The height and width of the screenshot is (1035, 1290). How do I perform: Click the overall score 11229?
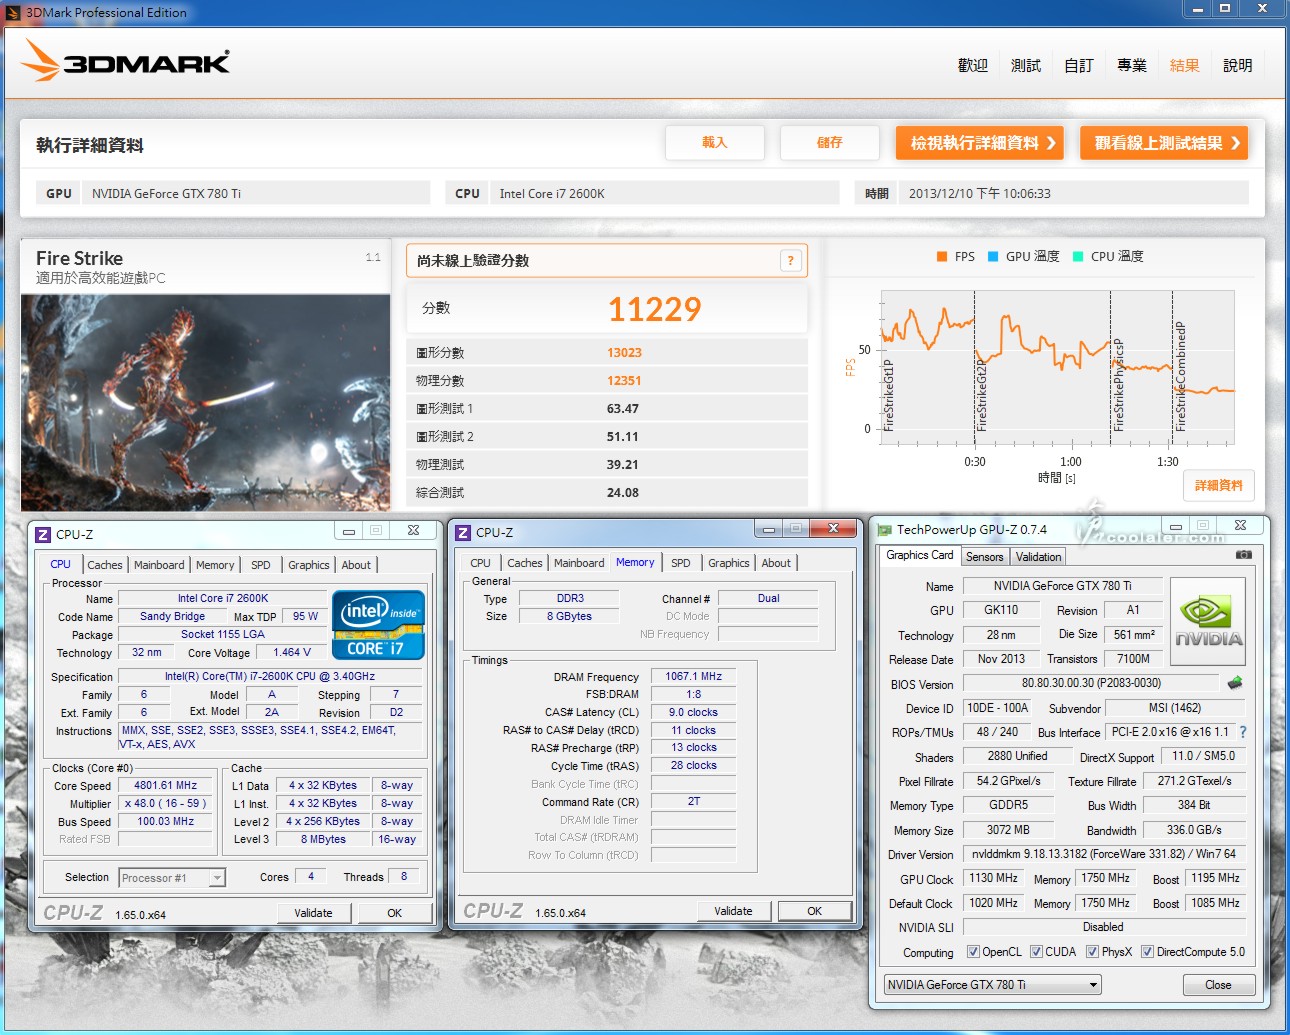[655, 309]
